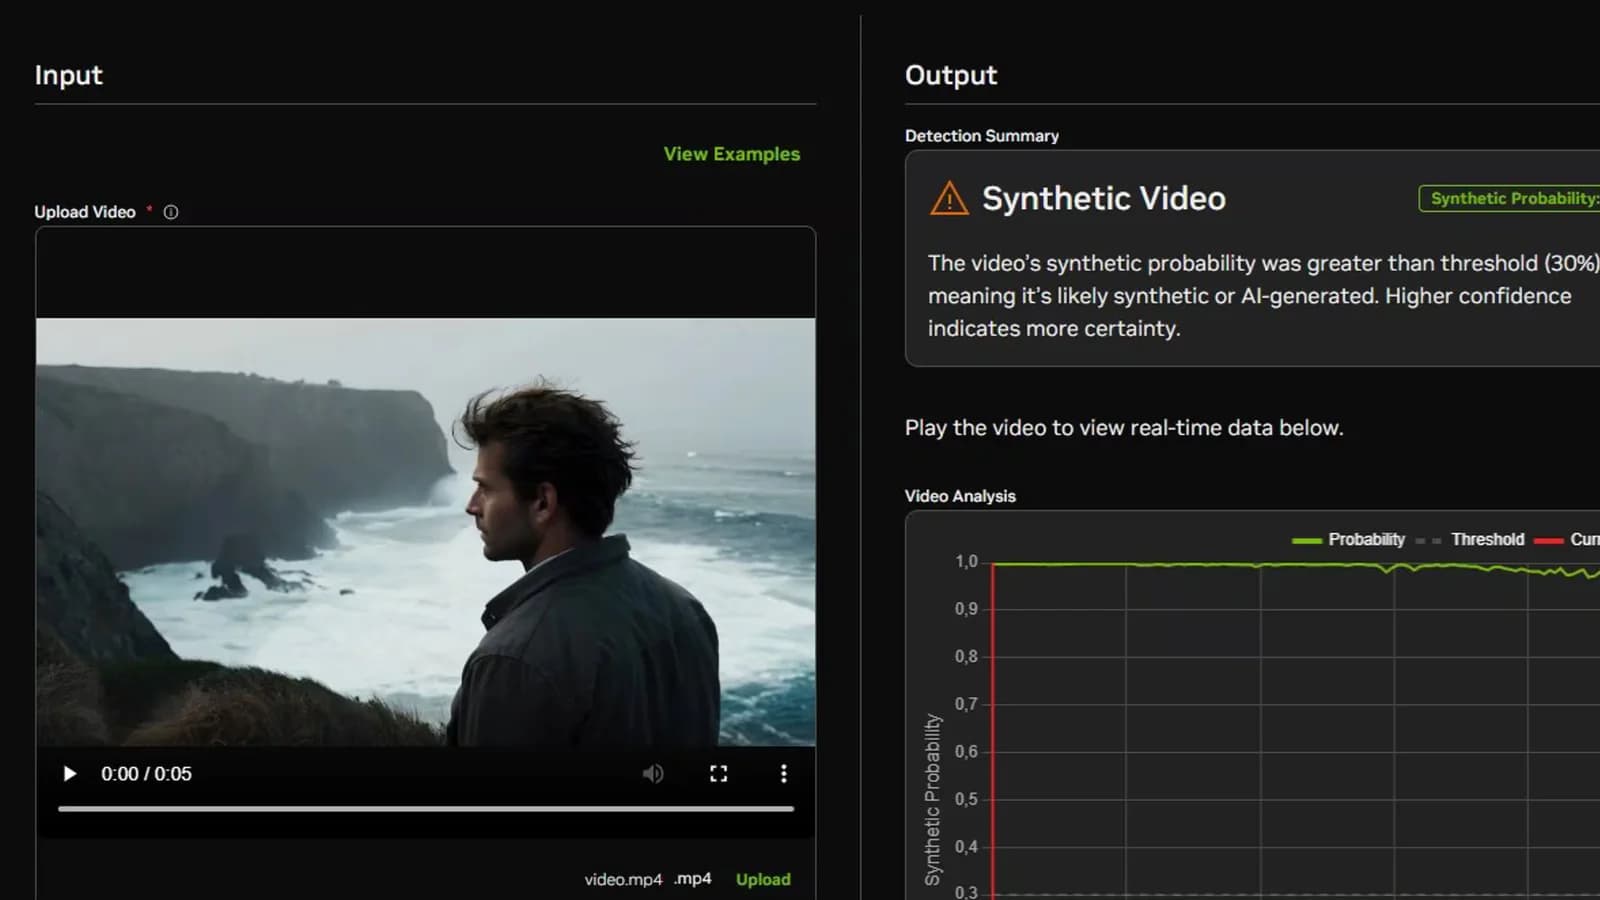Screen dimensions: 1600x900
Task: Click the 0,5 axis value
Action: [966, 799]
